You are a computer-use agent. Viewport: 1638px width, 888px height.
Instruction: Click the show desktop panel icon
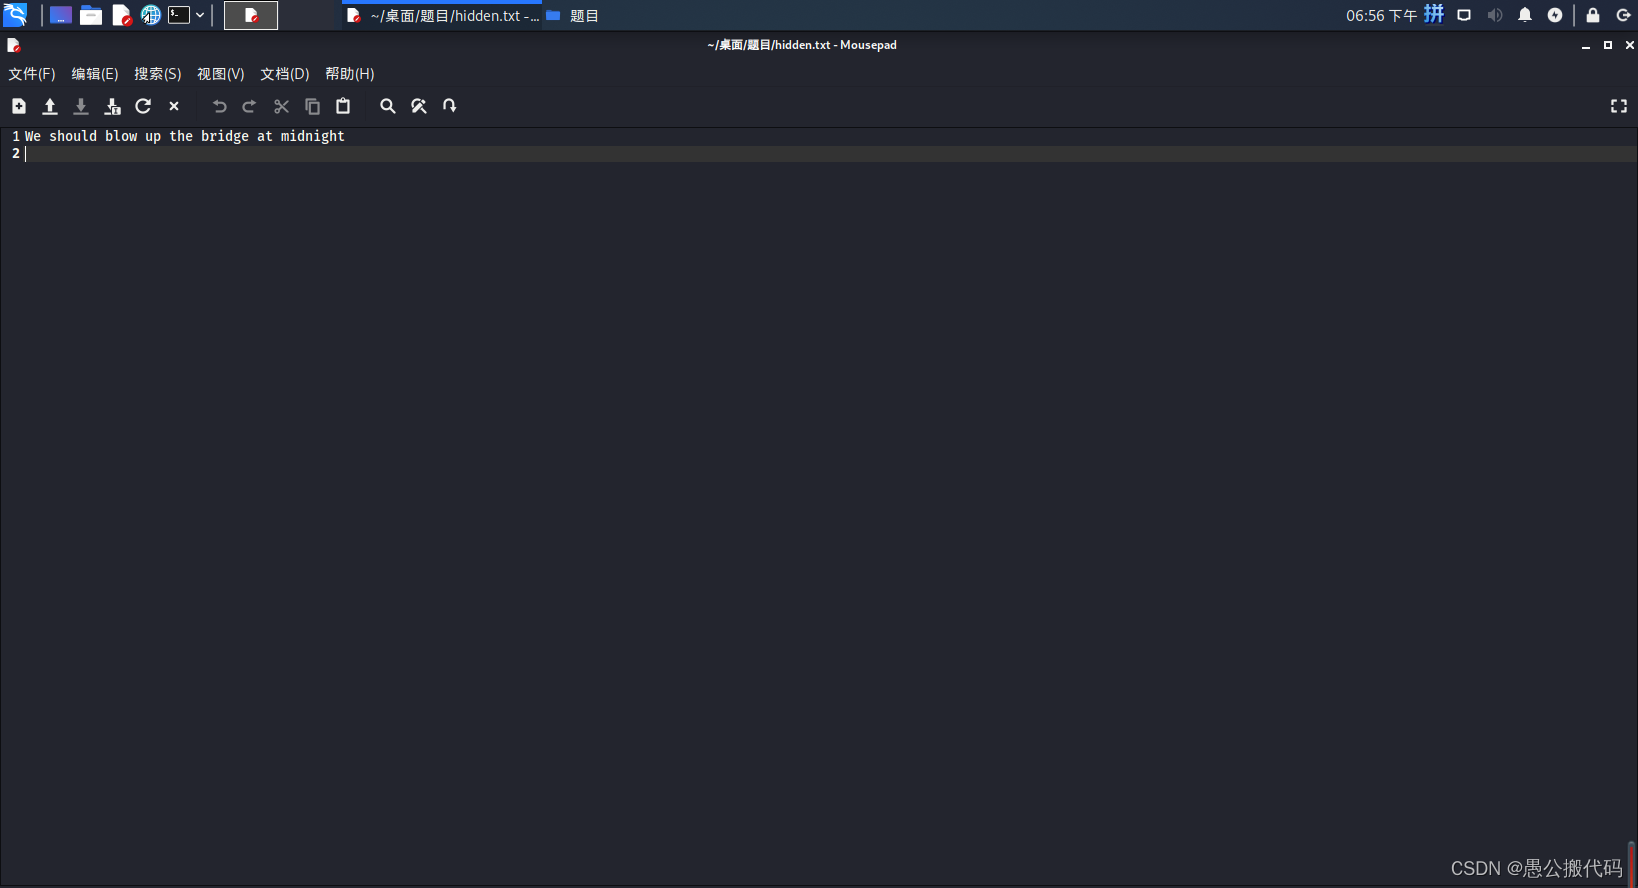pyautogui.click(x=61, y=15)
